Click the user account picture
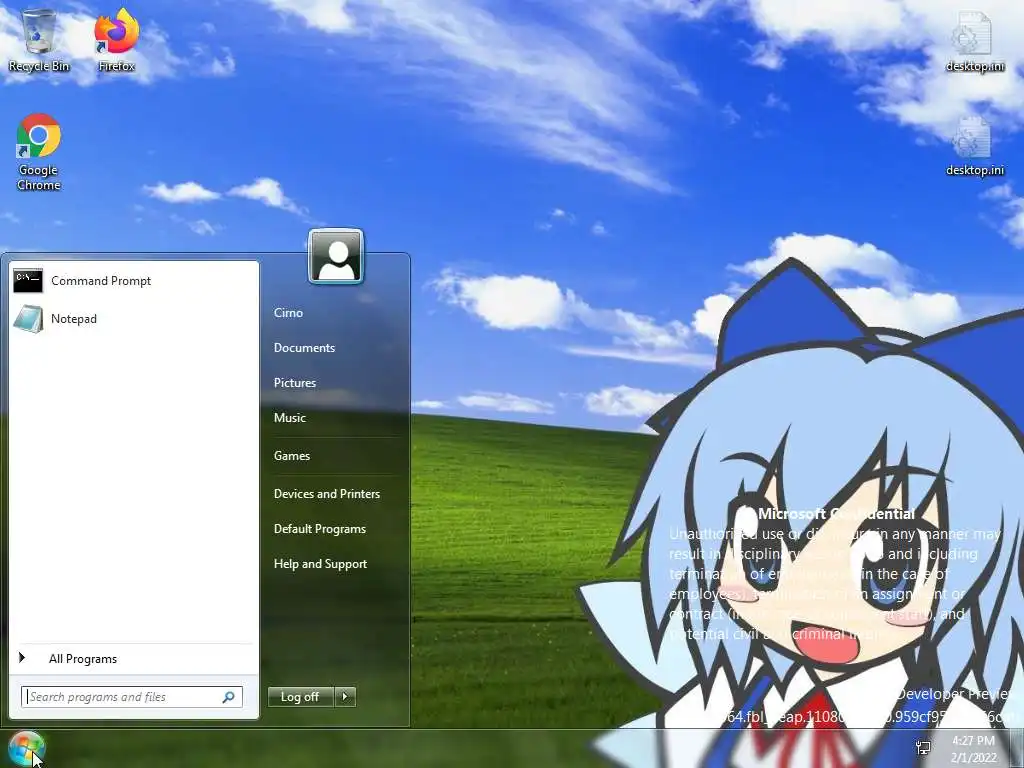This screenshot has width=1024, height=768. pyautogui.click(x=336, y=257)
